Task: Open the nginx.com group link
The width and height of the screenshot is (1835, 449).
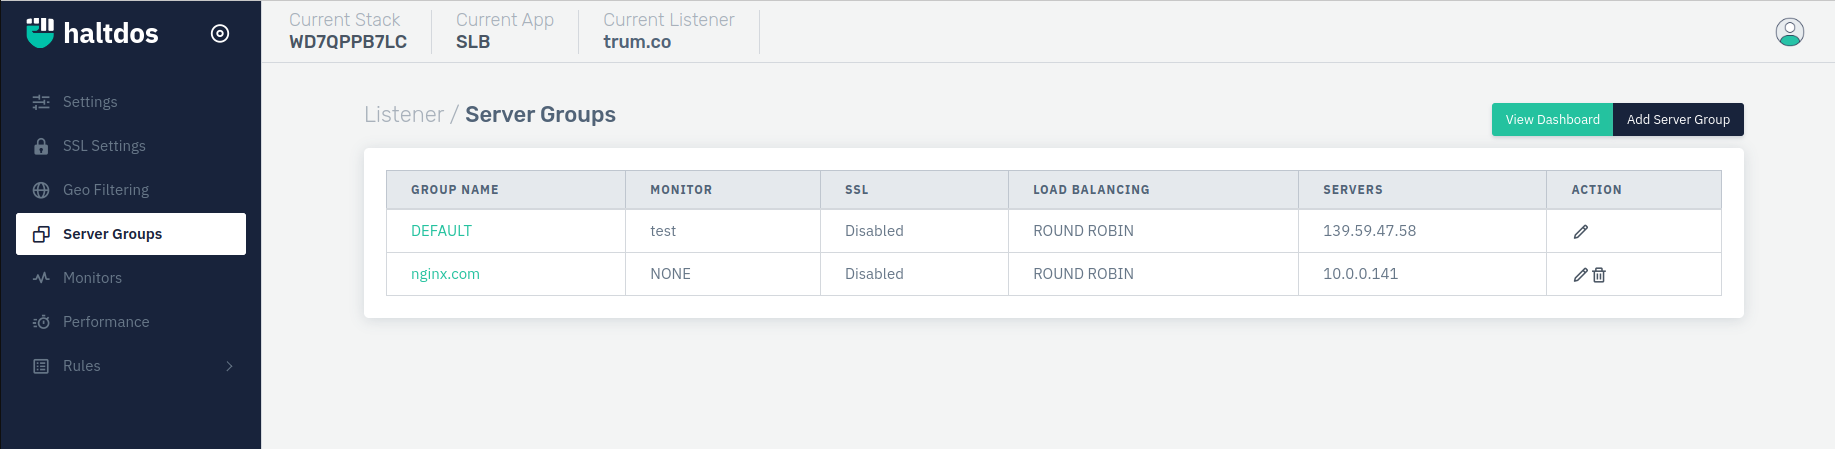Action: pos(445,274)
